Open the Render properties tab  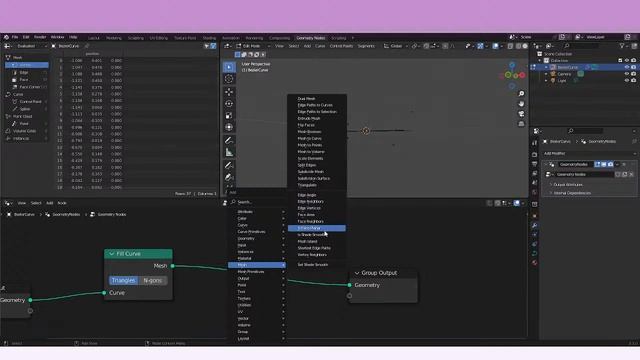535,155
